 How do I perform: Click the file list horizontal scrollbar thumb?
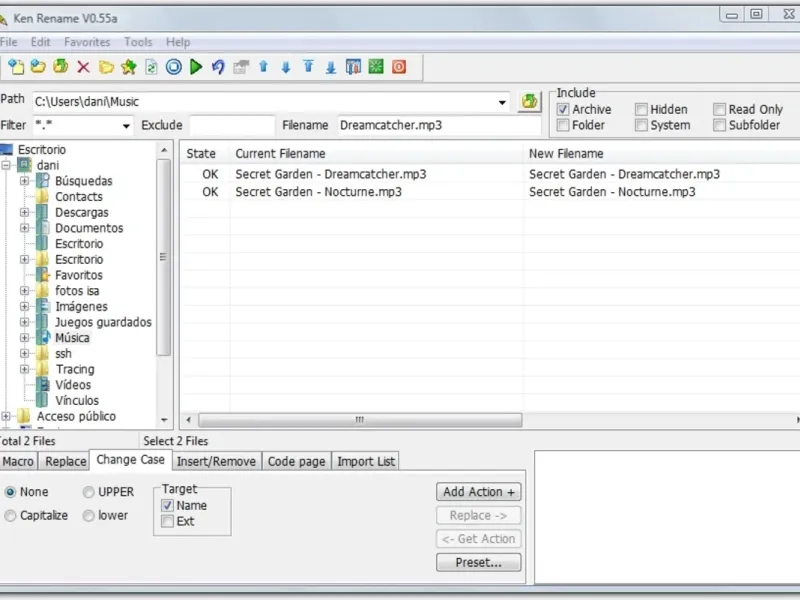(360, 420)
